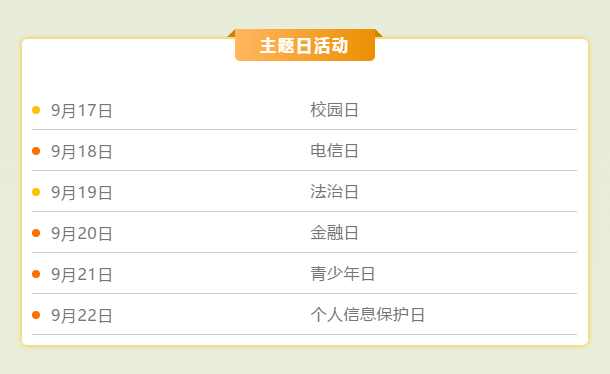Click the orange bullet next to 9月22日

[36, 315]
